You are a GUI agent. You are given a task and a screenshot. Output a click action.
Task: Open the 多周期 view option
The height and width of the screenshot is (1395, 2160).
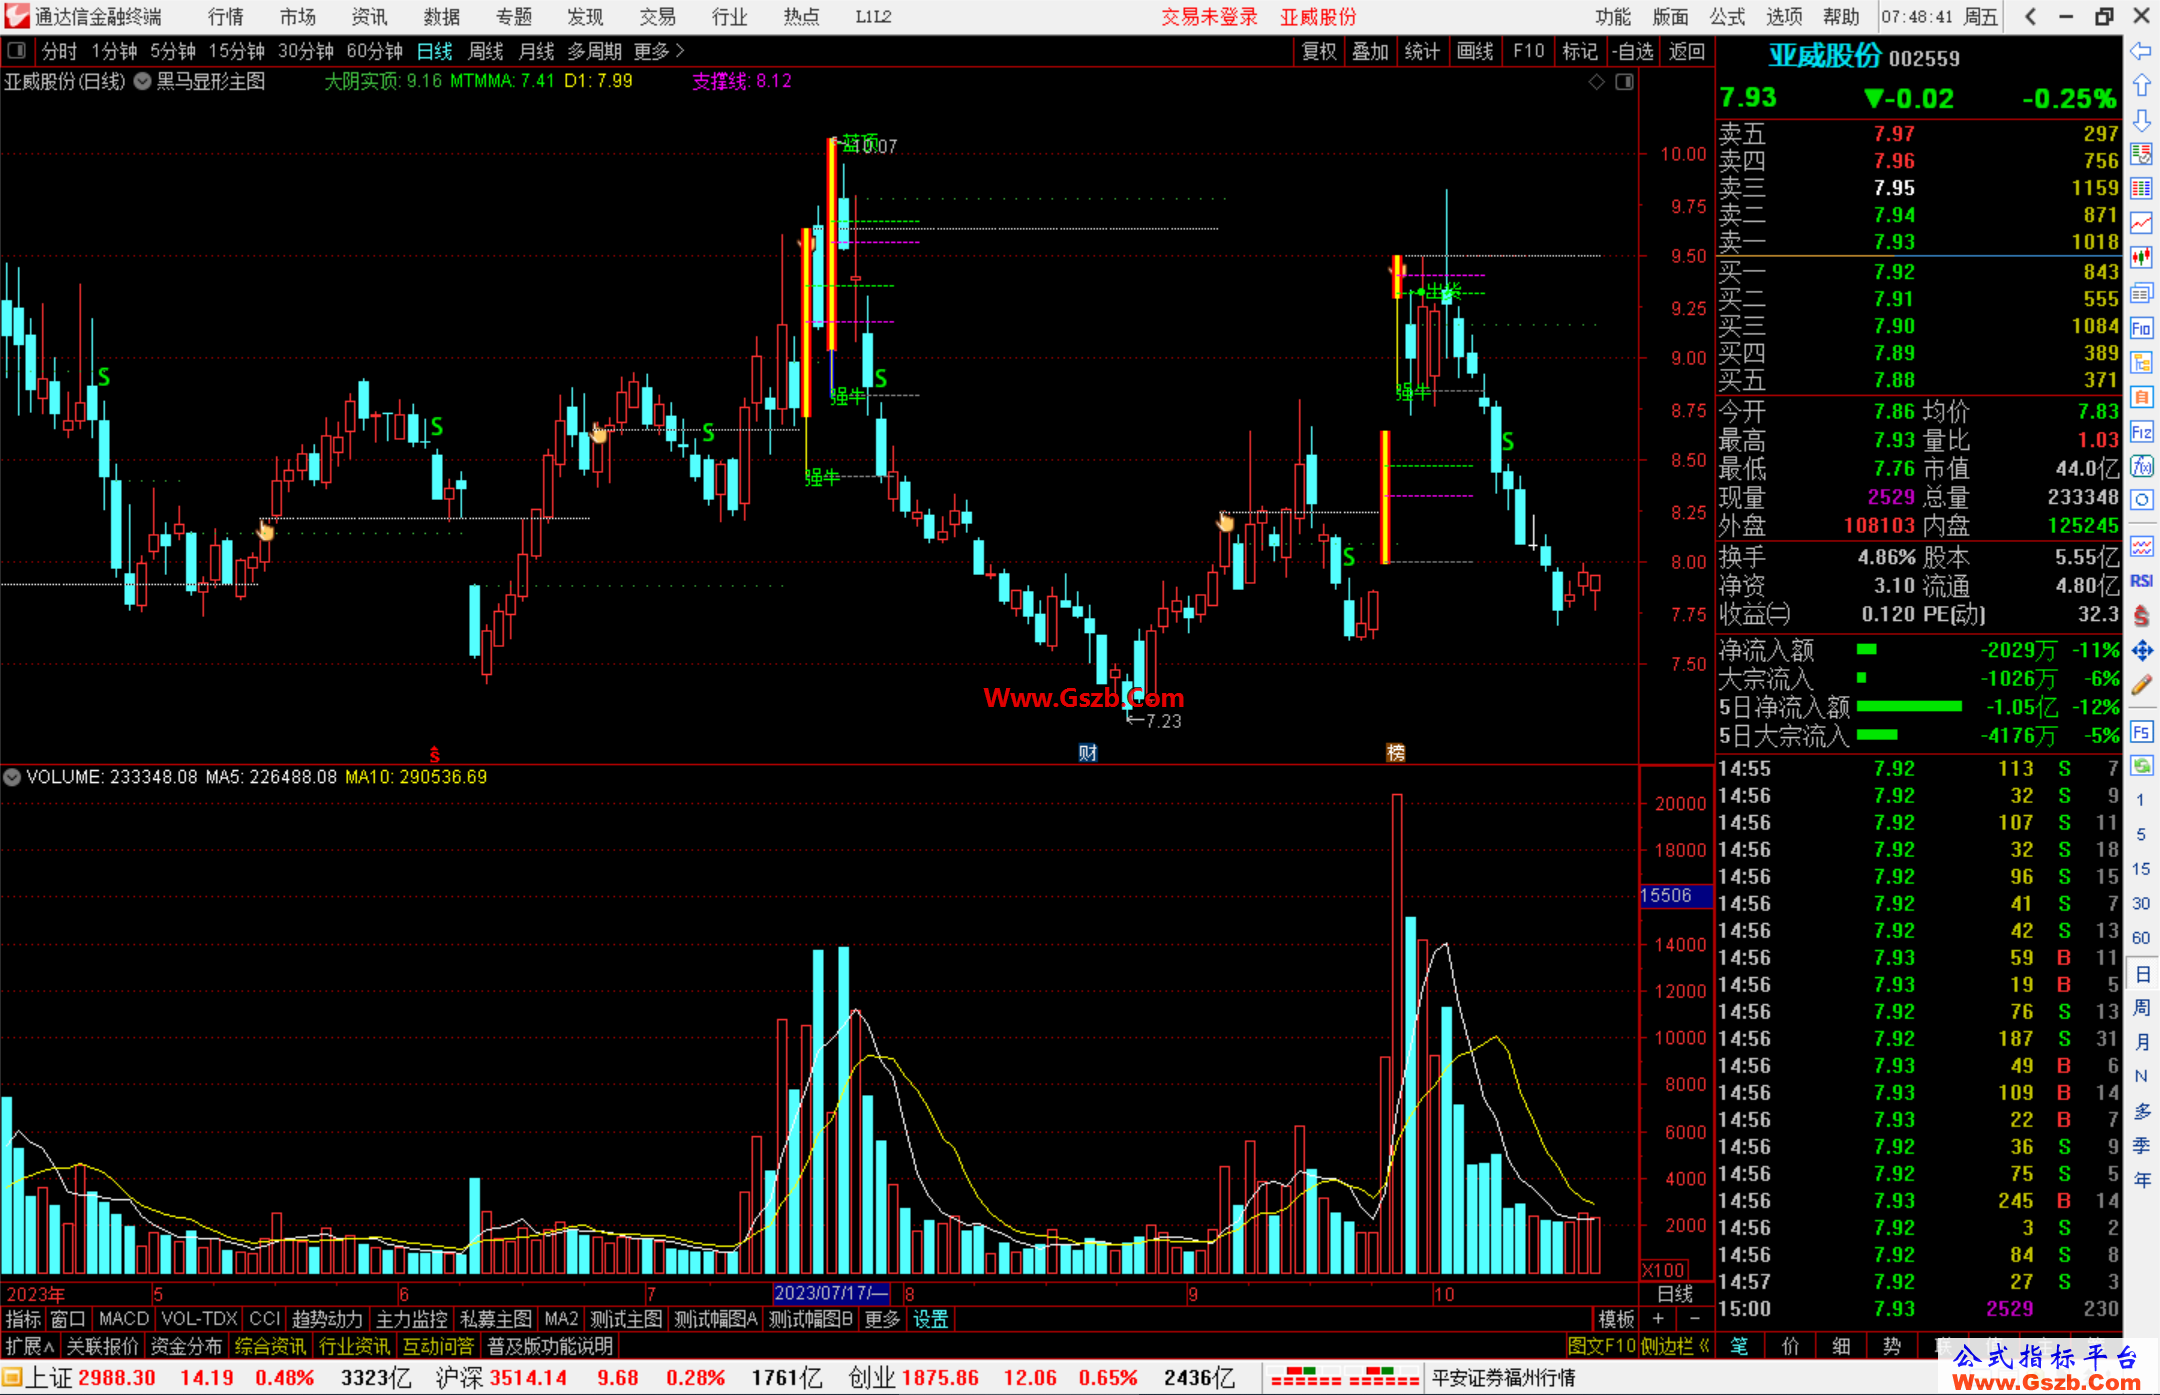point(595,51)
